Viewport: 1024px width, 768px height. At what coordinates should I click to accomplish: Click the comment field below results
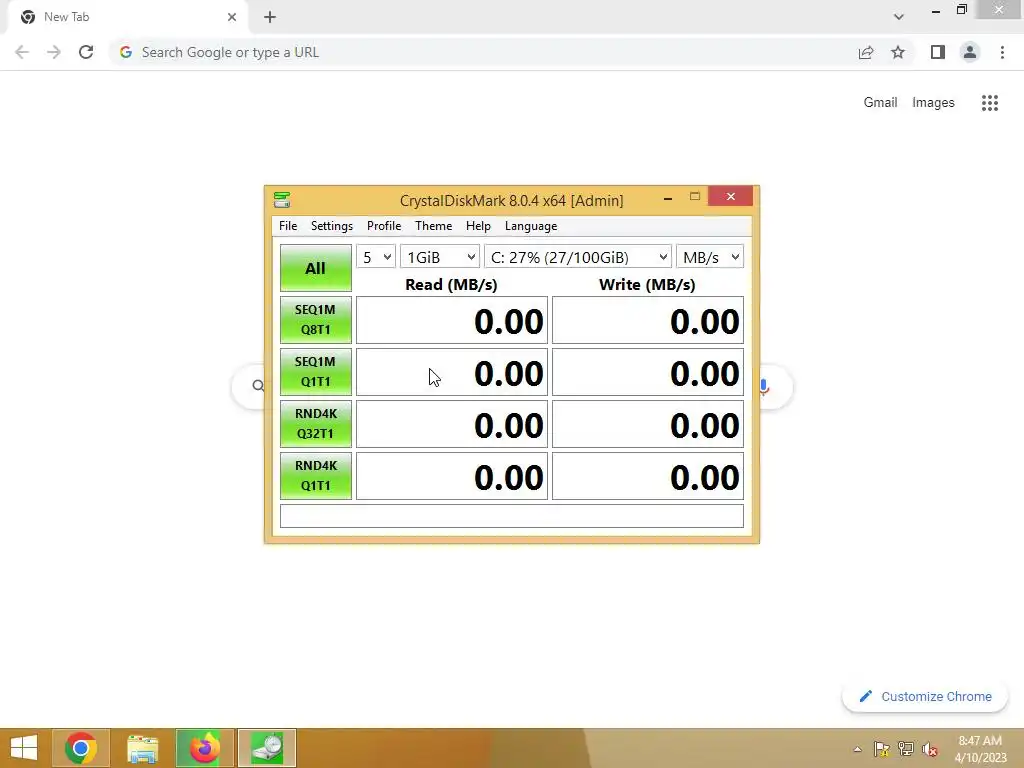coord(511,516)
